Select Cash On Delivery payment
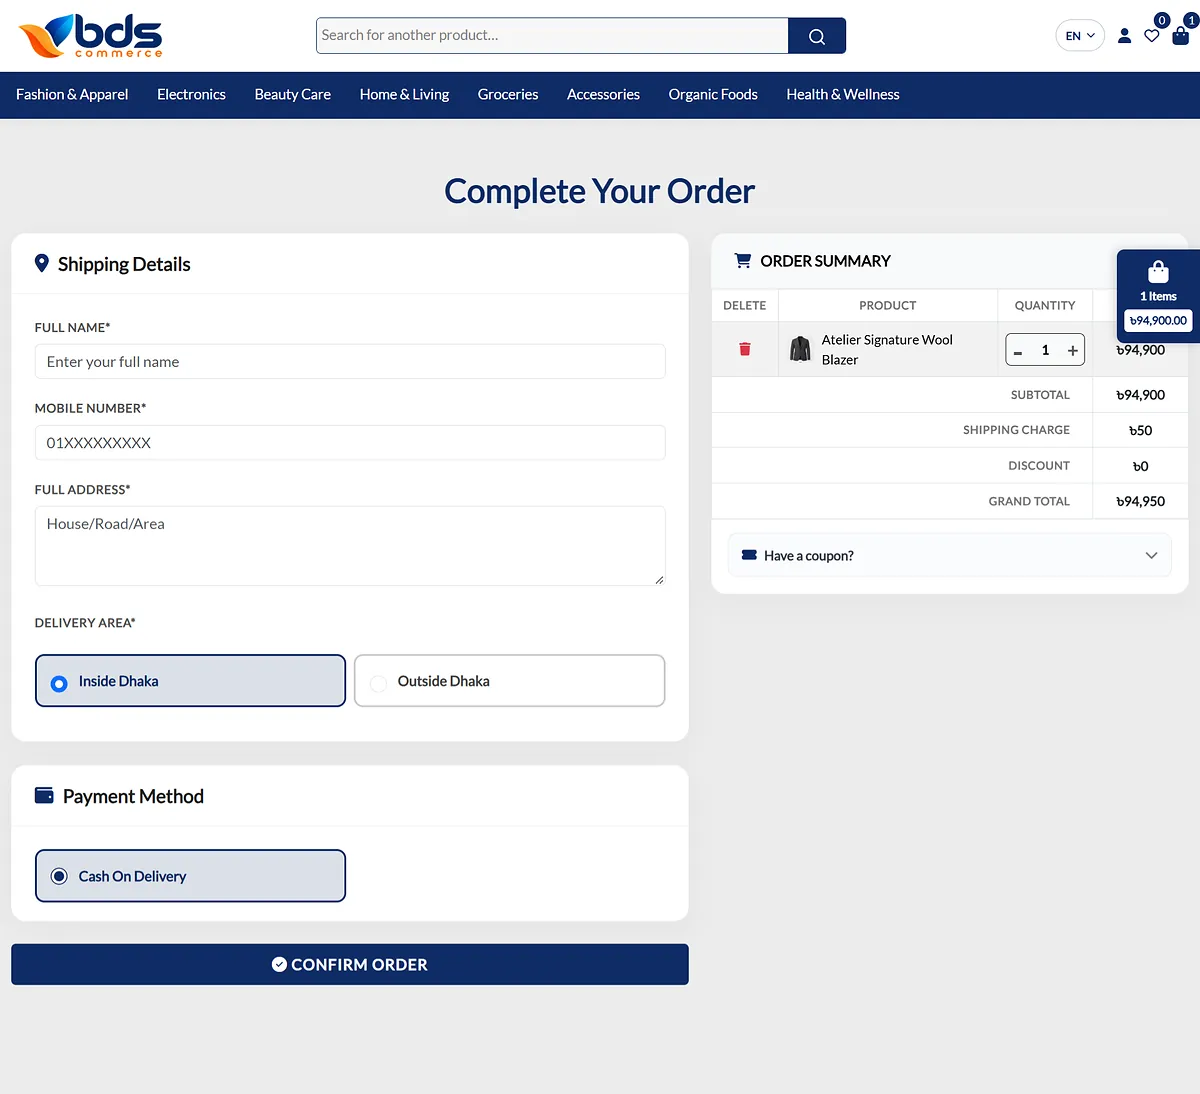The height and width of the screenshot is (1094, 1200). click(190, 876)
